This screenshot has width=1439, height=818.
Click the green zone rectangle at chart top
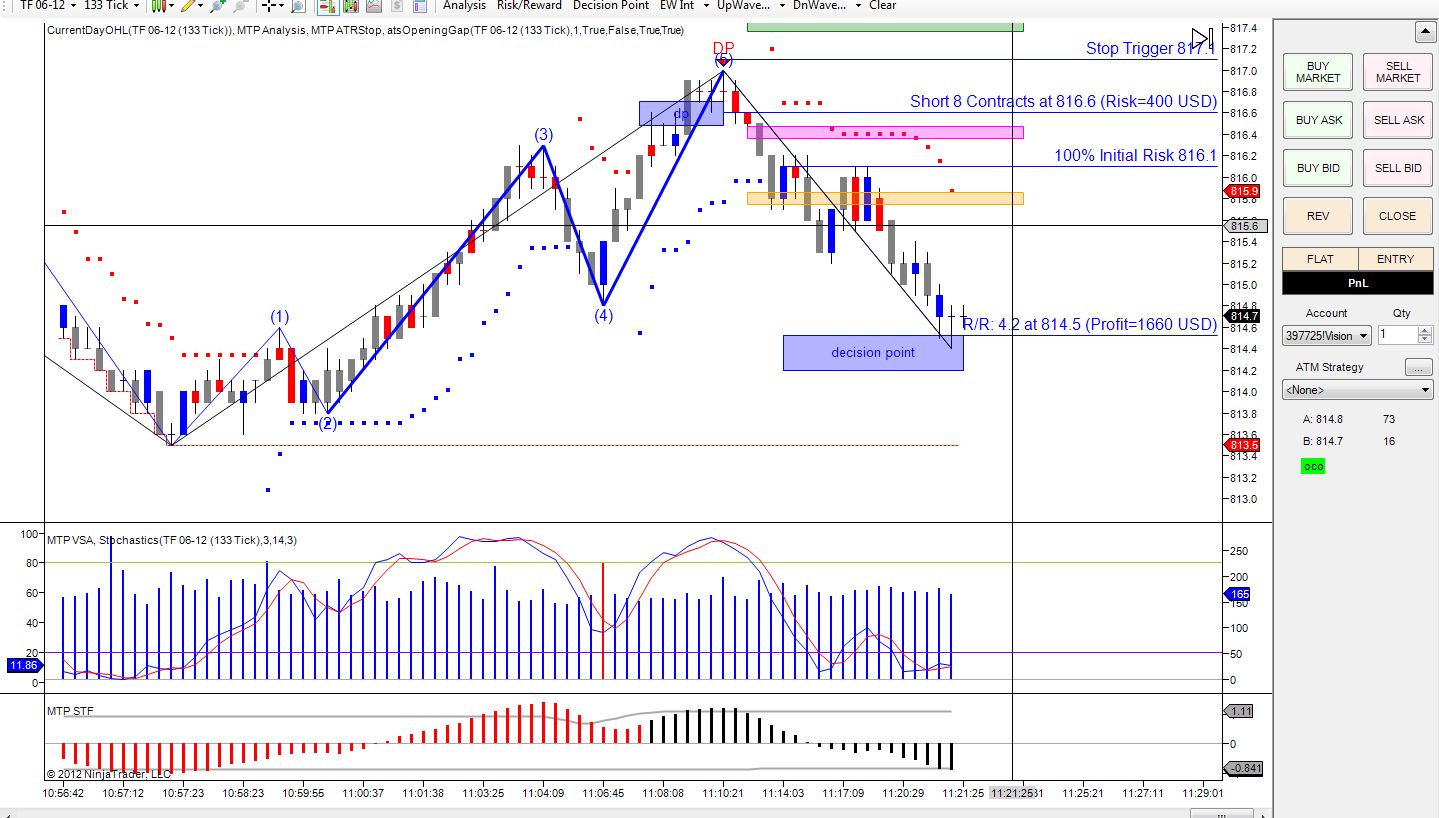click(885, 25)
